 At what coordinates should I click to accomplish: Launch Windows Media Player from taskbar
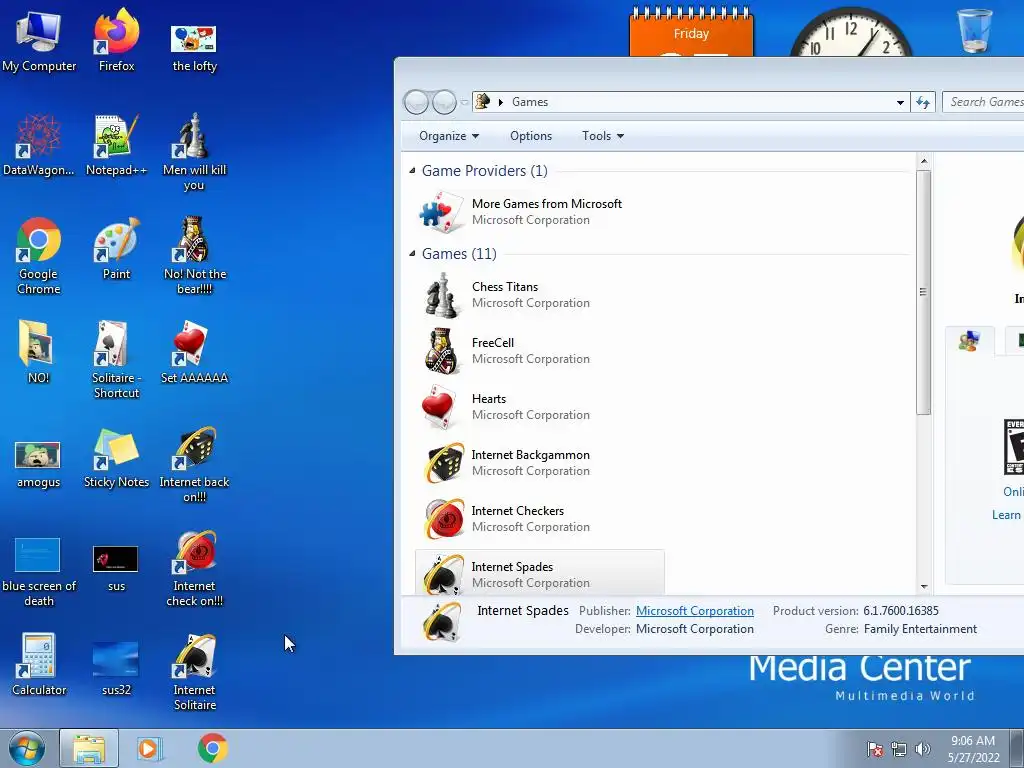point(150,748)
